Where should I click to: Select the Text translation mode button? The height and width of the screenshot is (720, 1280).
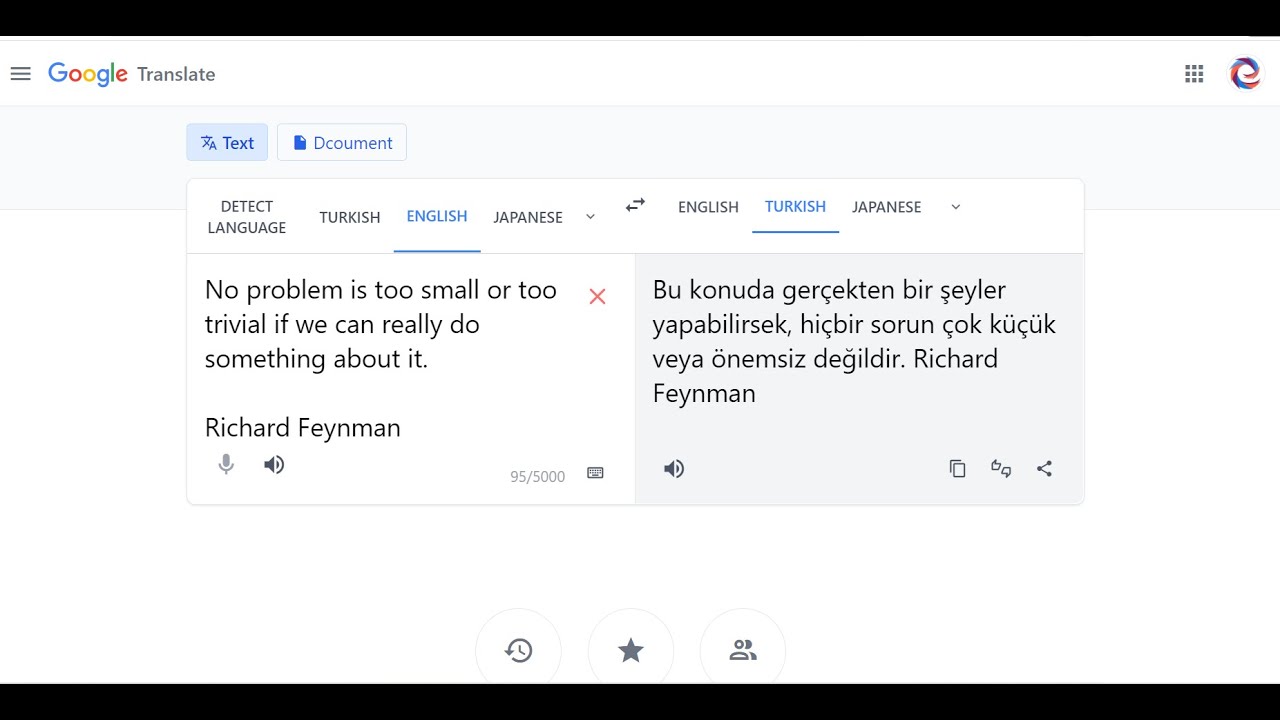[227, 143]
